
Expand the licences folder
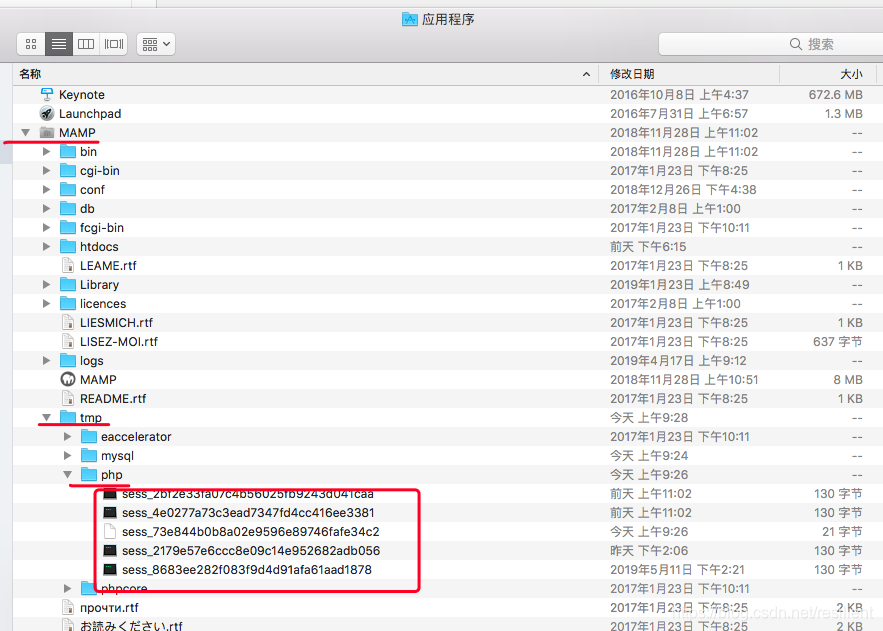(47, 304)
